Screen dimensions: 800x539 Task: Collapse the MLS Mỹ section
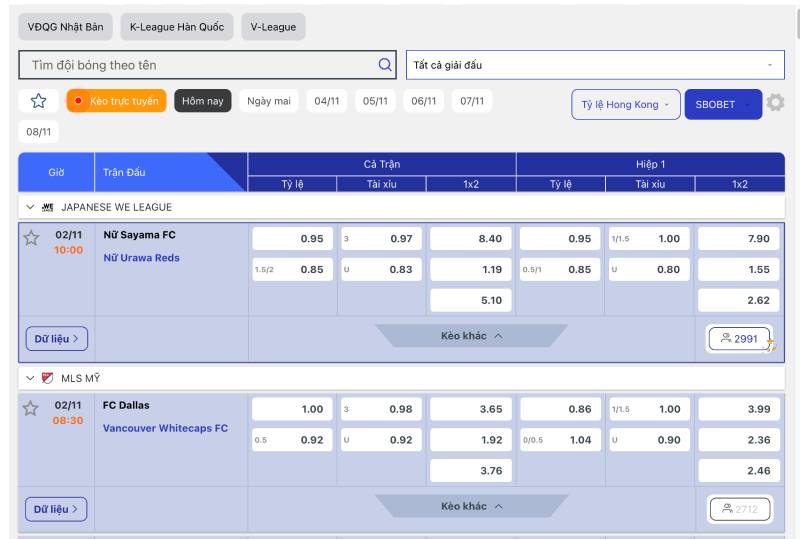click(x=30, y=378)
